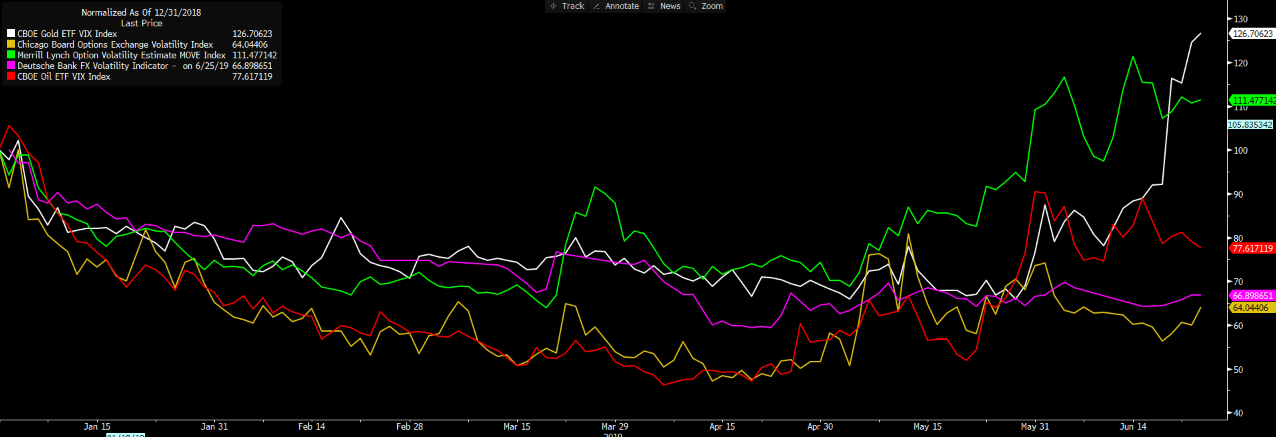Click the 90 y-axis label
This screenshot has width=1276, height=437.
1238,194
